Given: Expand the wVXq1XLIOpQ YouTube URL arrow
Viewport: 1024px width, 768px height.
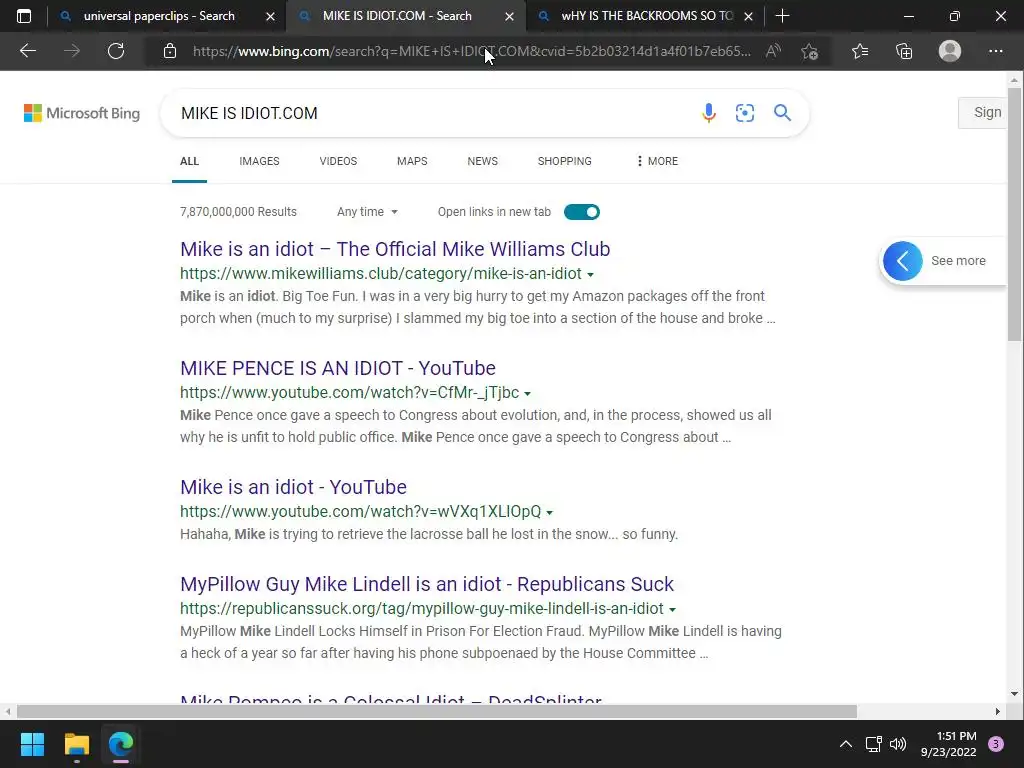Looking at the screenshot, I should pyautogui.click(x=550, y=512).
